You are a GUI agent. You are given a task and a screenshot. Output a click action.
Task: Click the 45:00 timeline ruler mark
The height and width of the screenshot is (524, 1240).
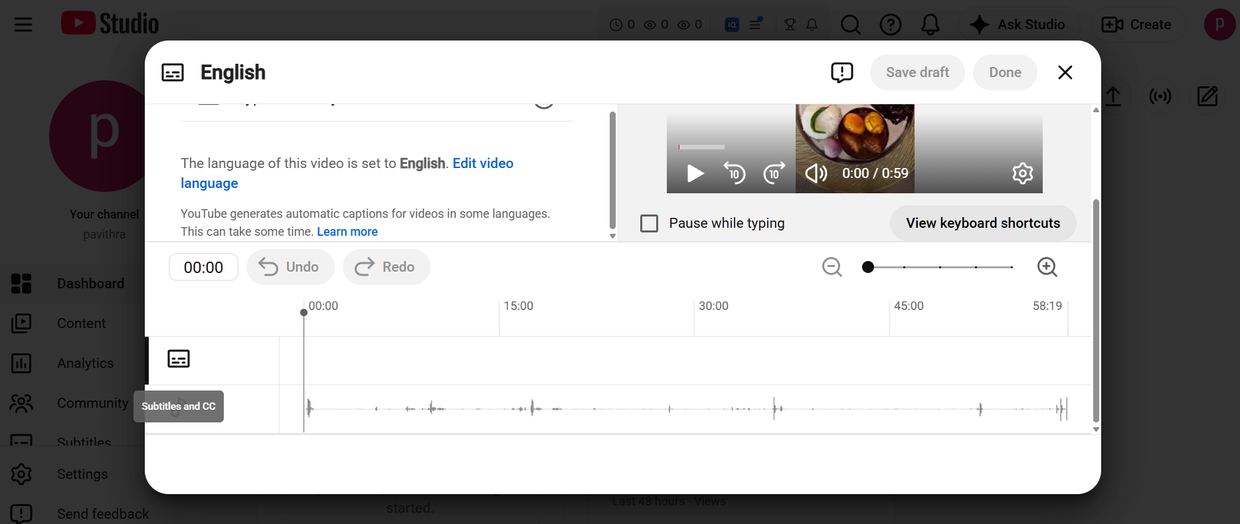click(x=908, y=306)
